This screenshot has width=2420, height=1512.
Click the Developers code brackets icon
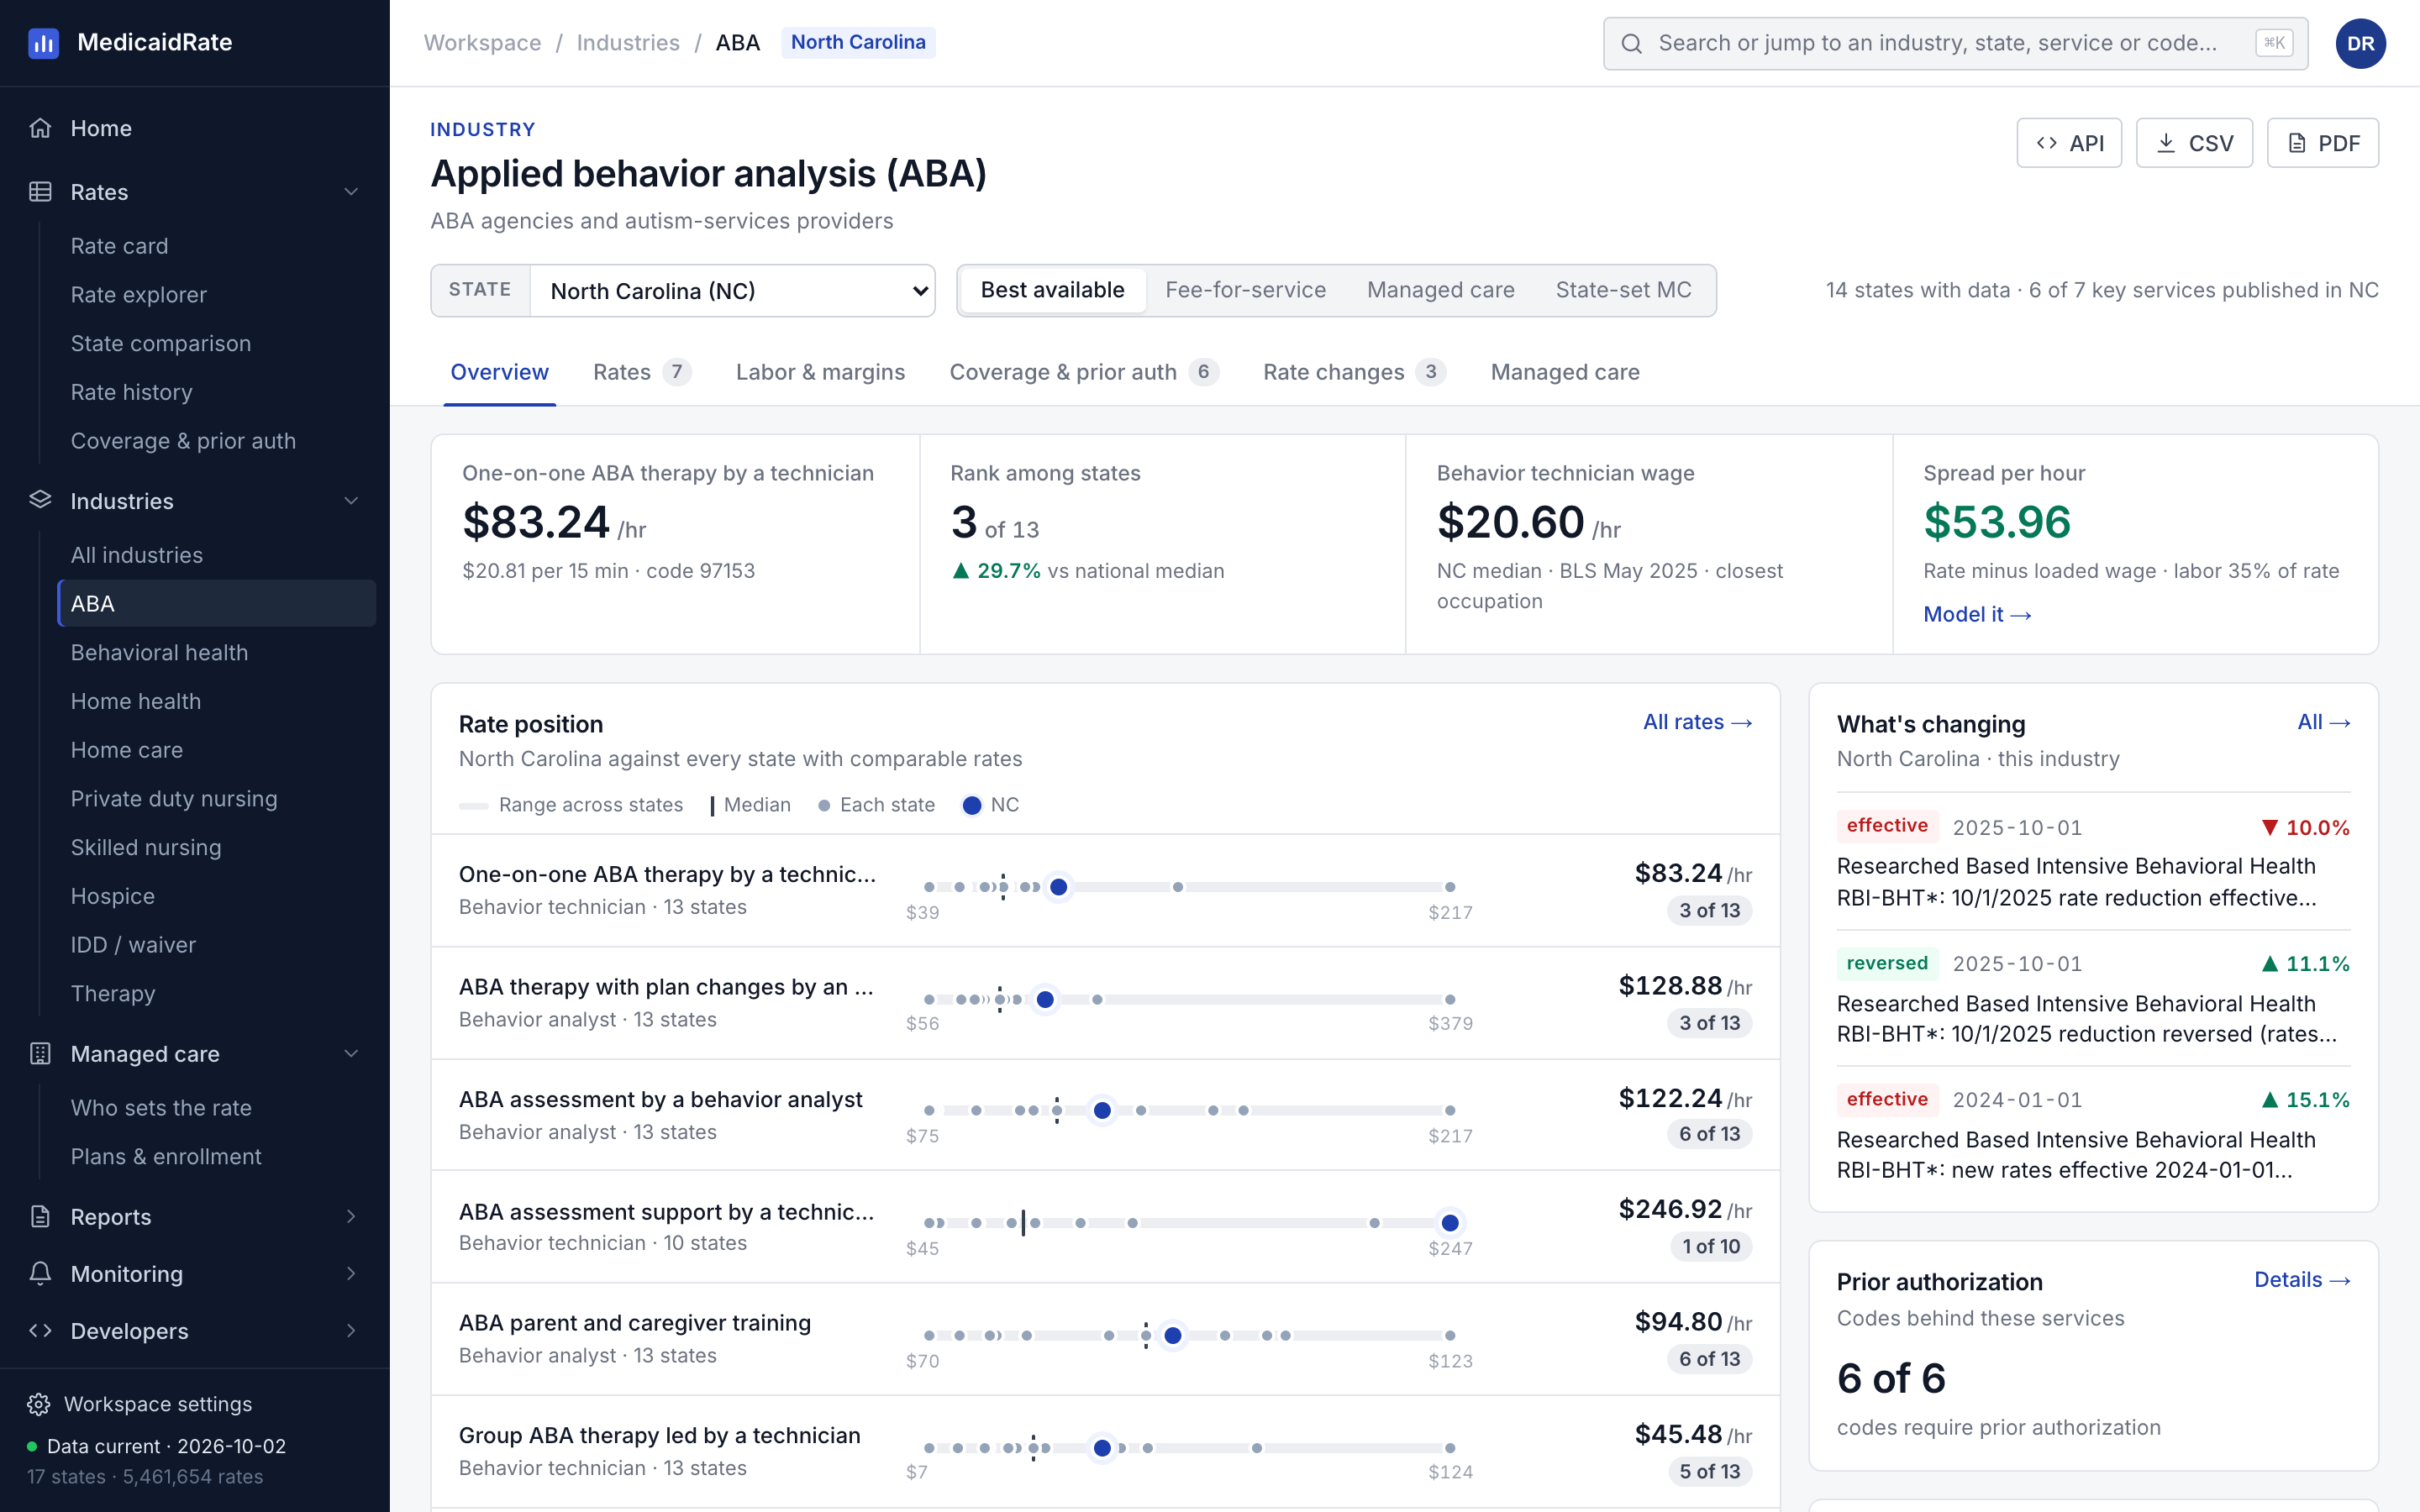40,1330
